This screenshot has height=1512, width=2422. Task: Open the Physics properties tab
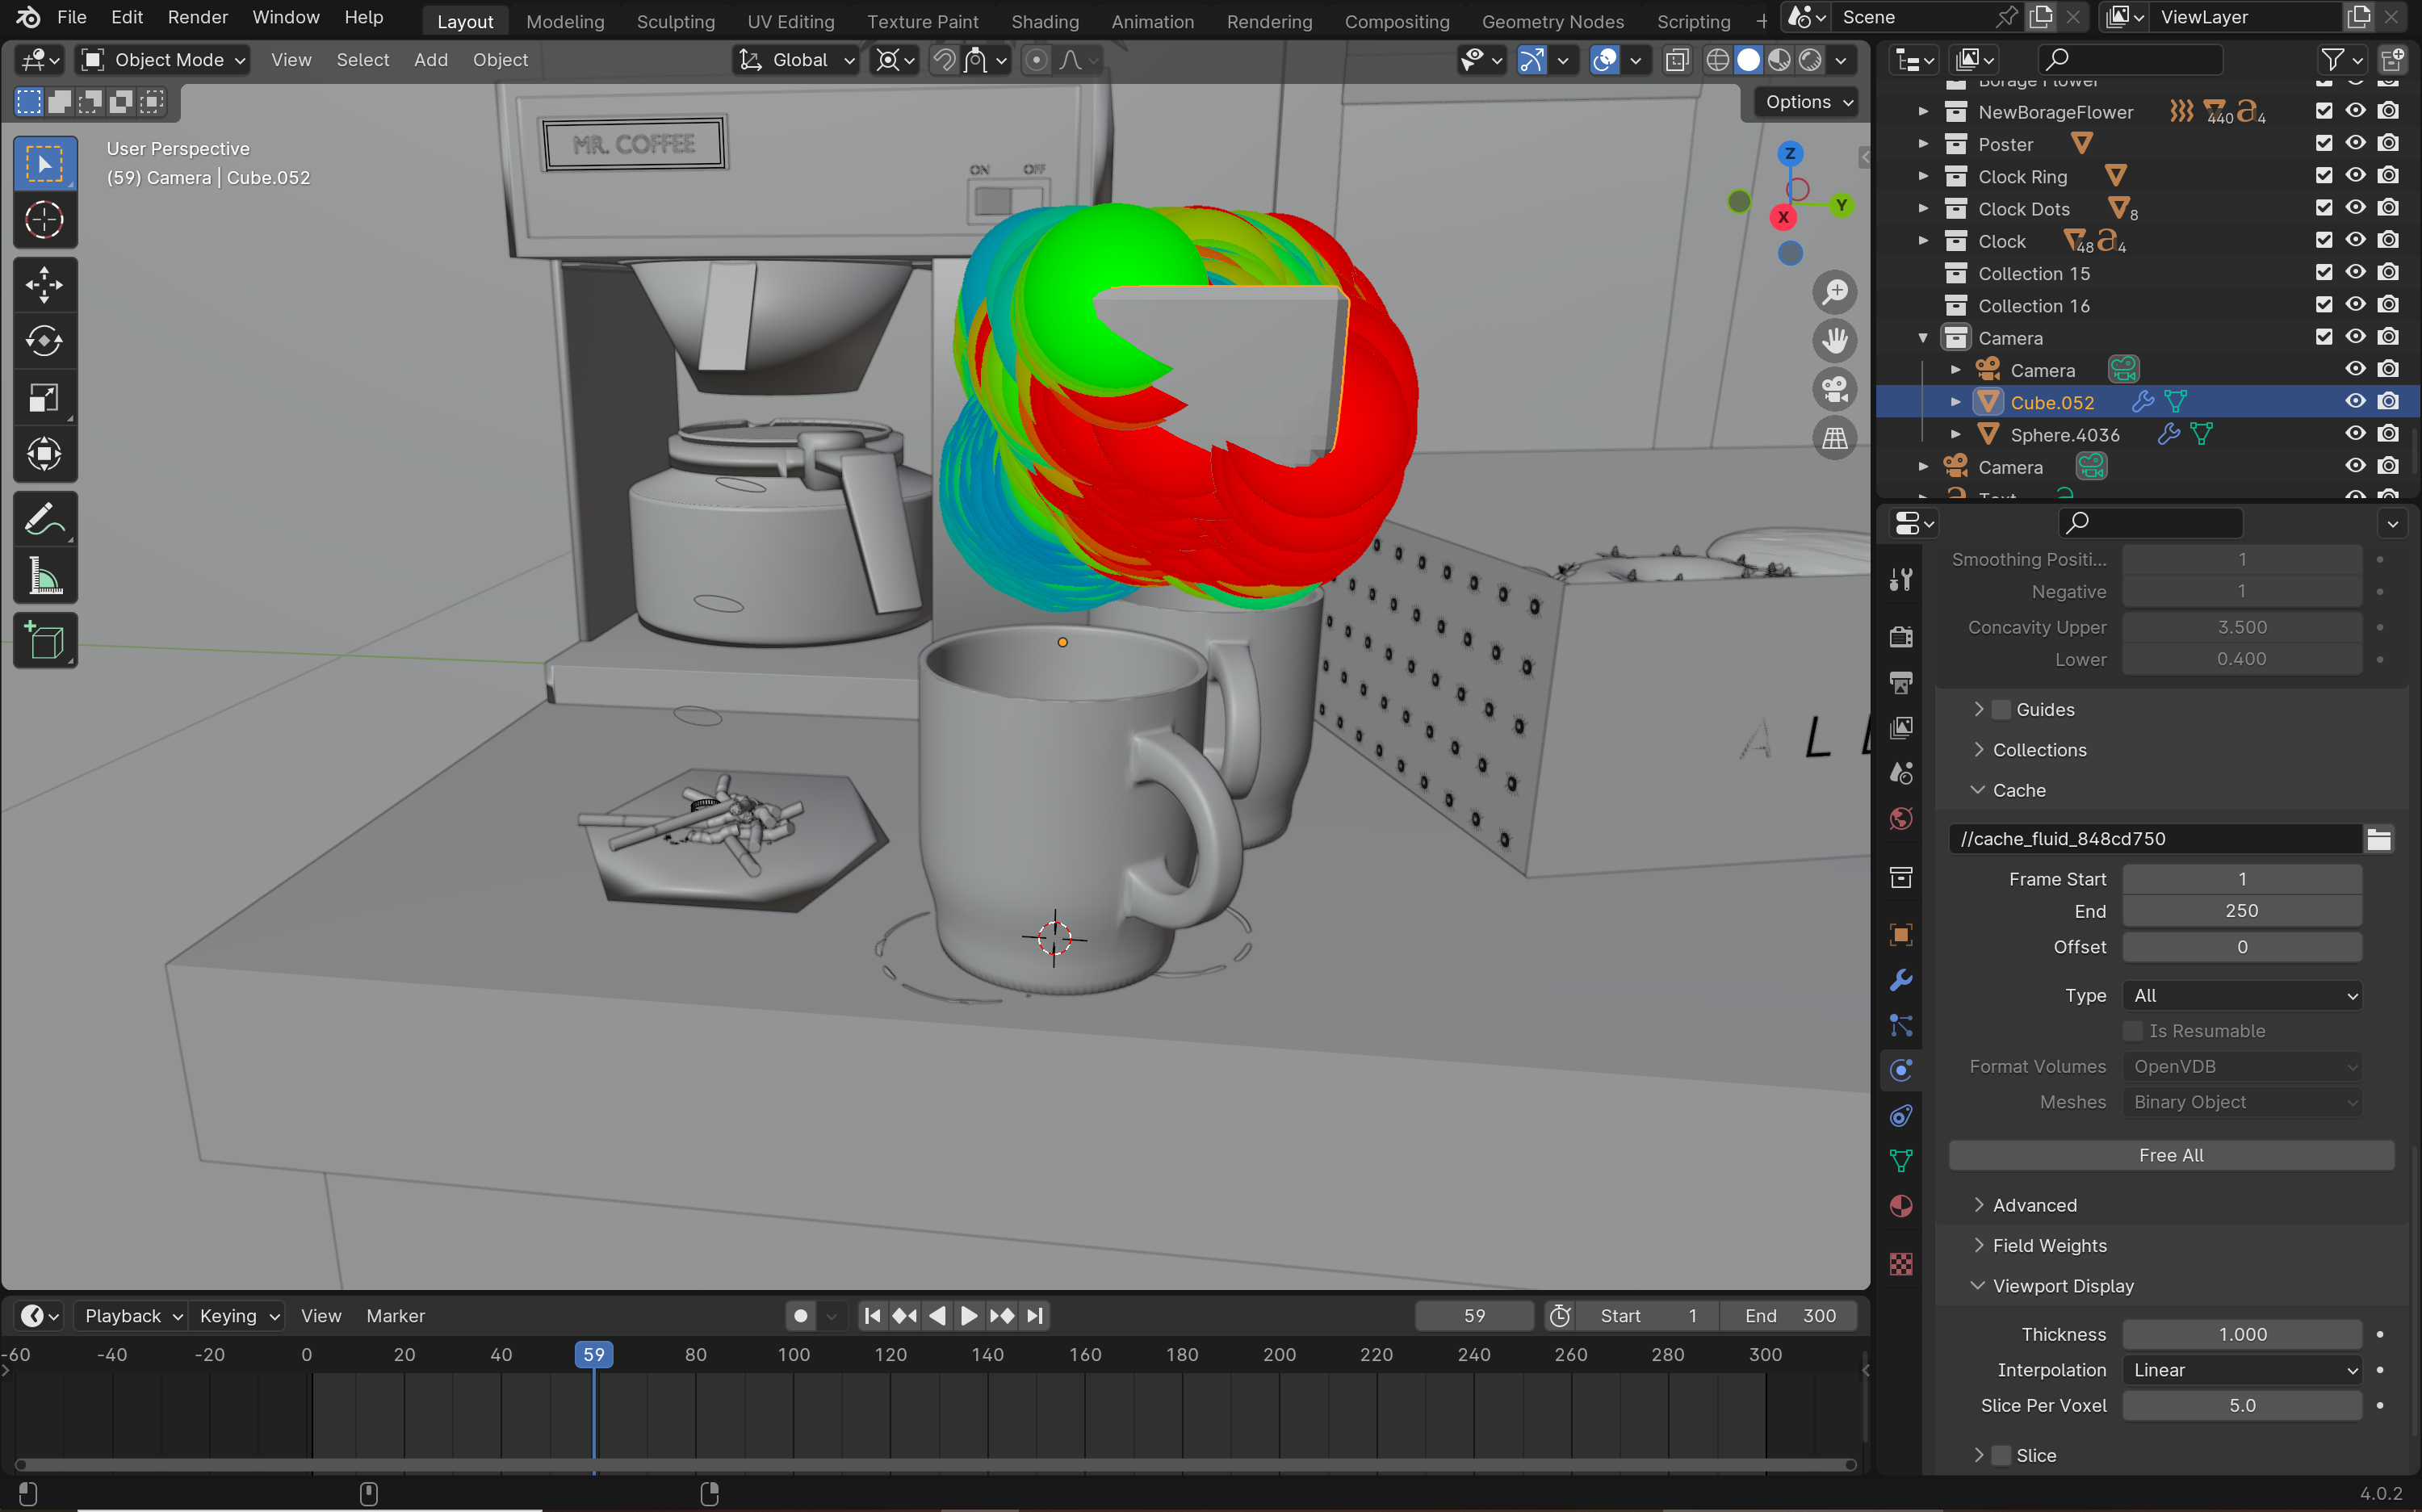coord(1901,1070)
